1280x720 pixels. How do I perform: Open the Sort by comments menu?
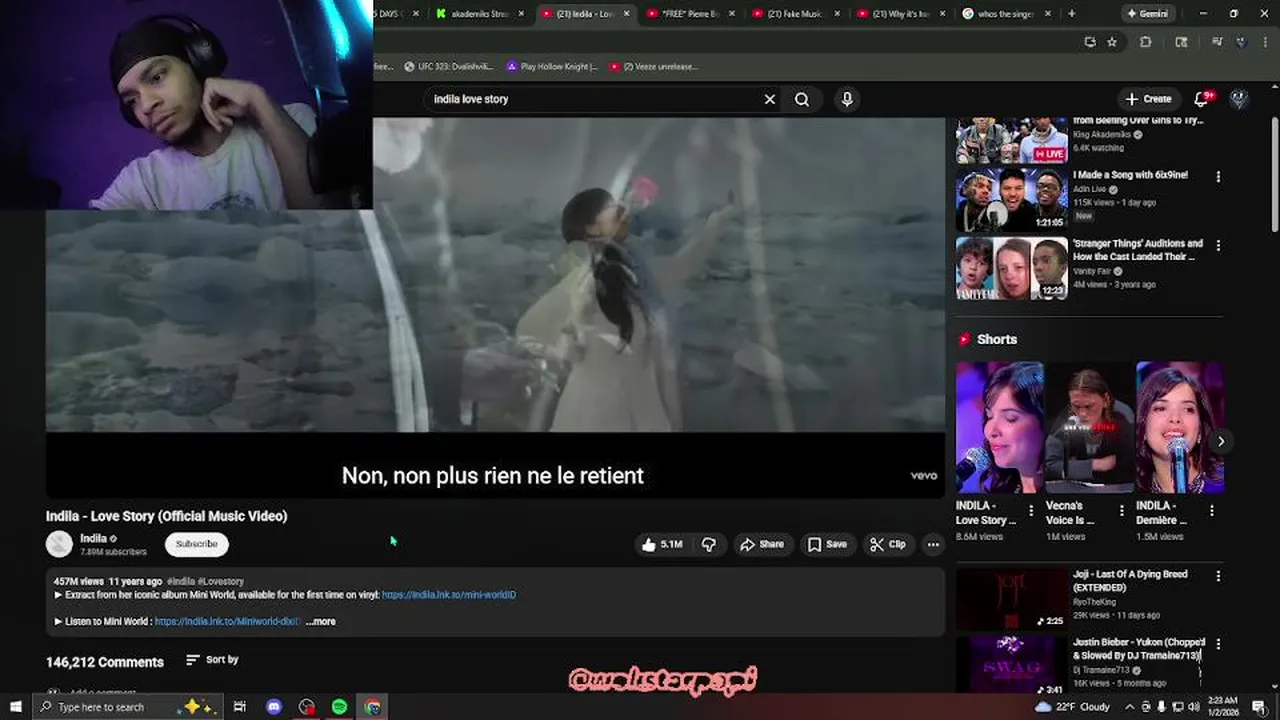coord(212,660)
